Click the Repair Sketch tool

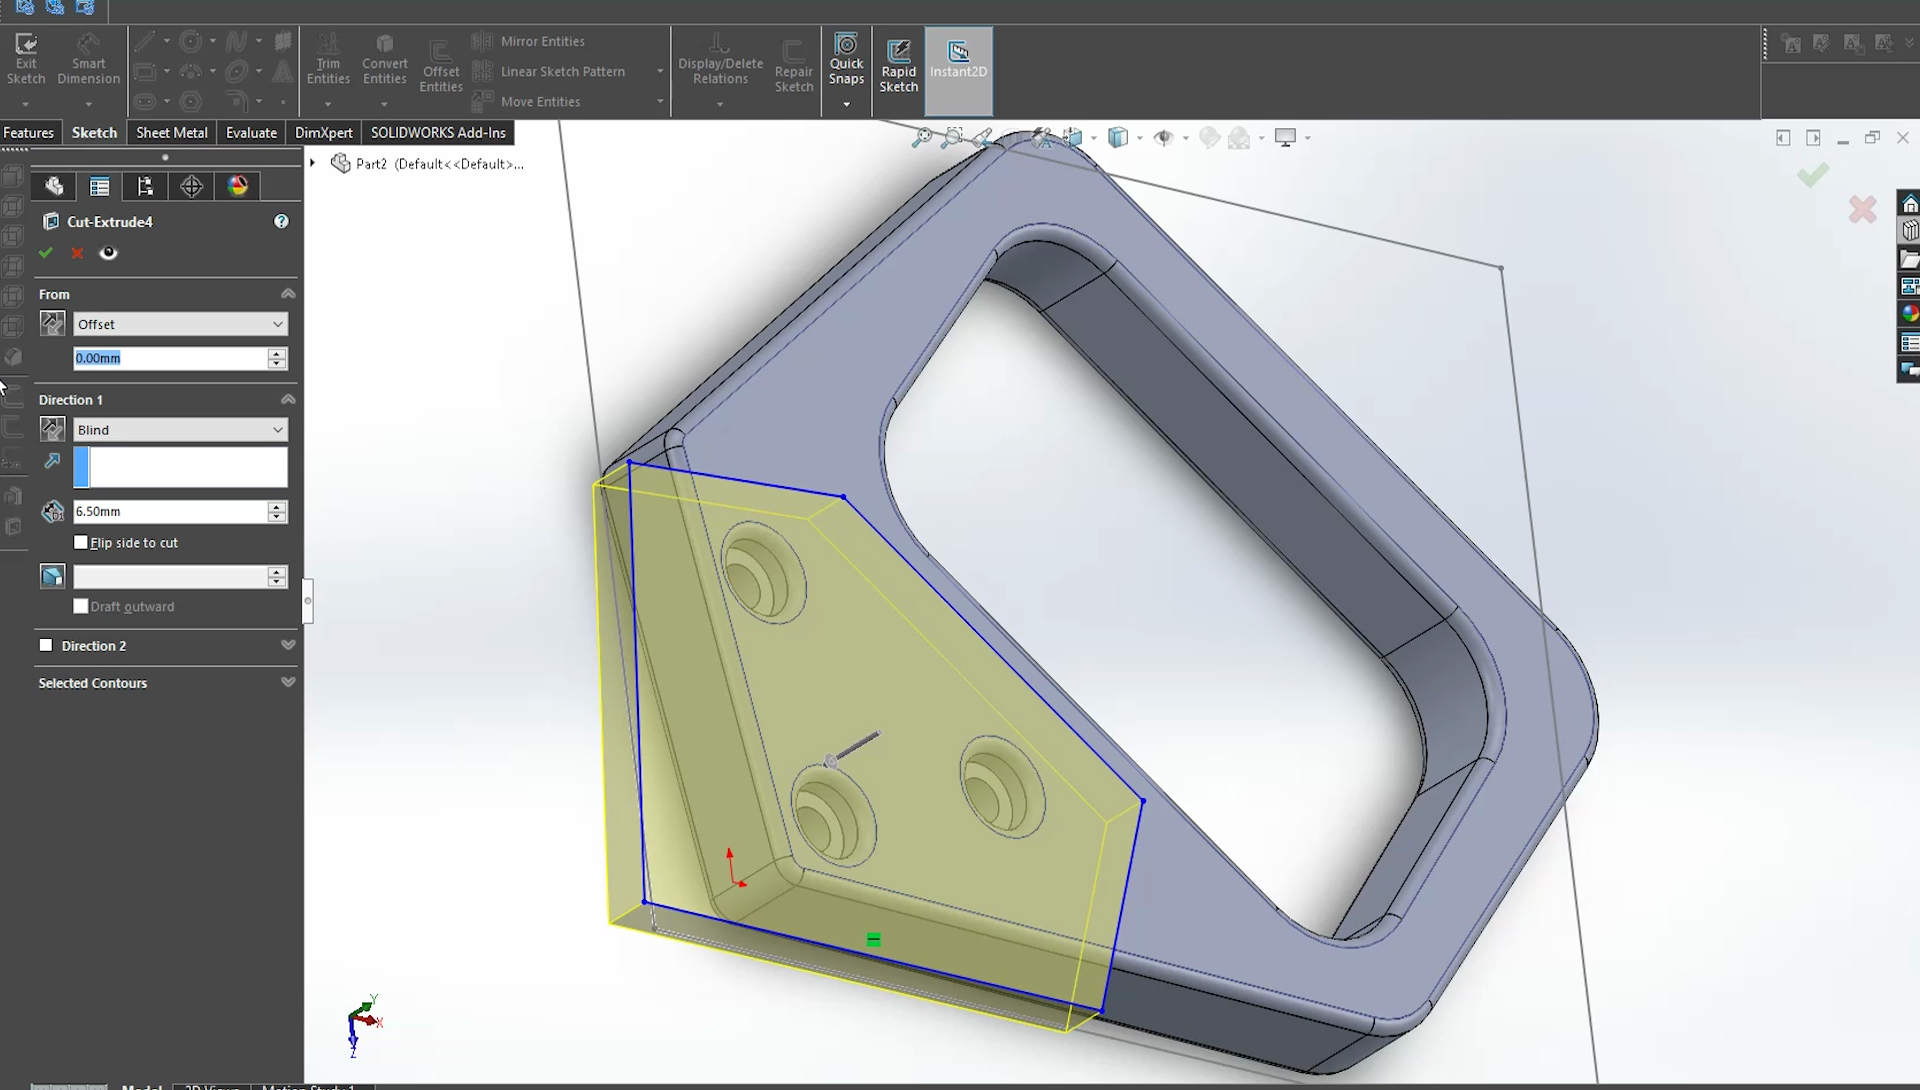[x=793, y=67]
